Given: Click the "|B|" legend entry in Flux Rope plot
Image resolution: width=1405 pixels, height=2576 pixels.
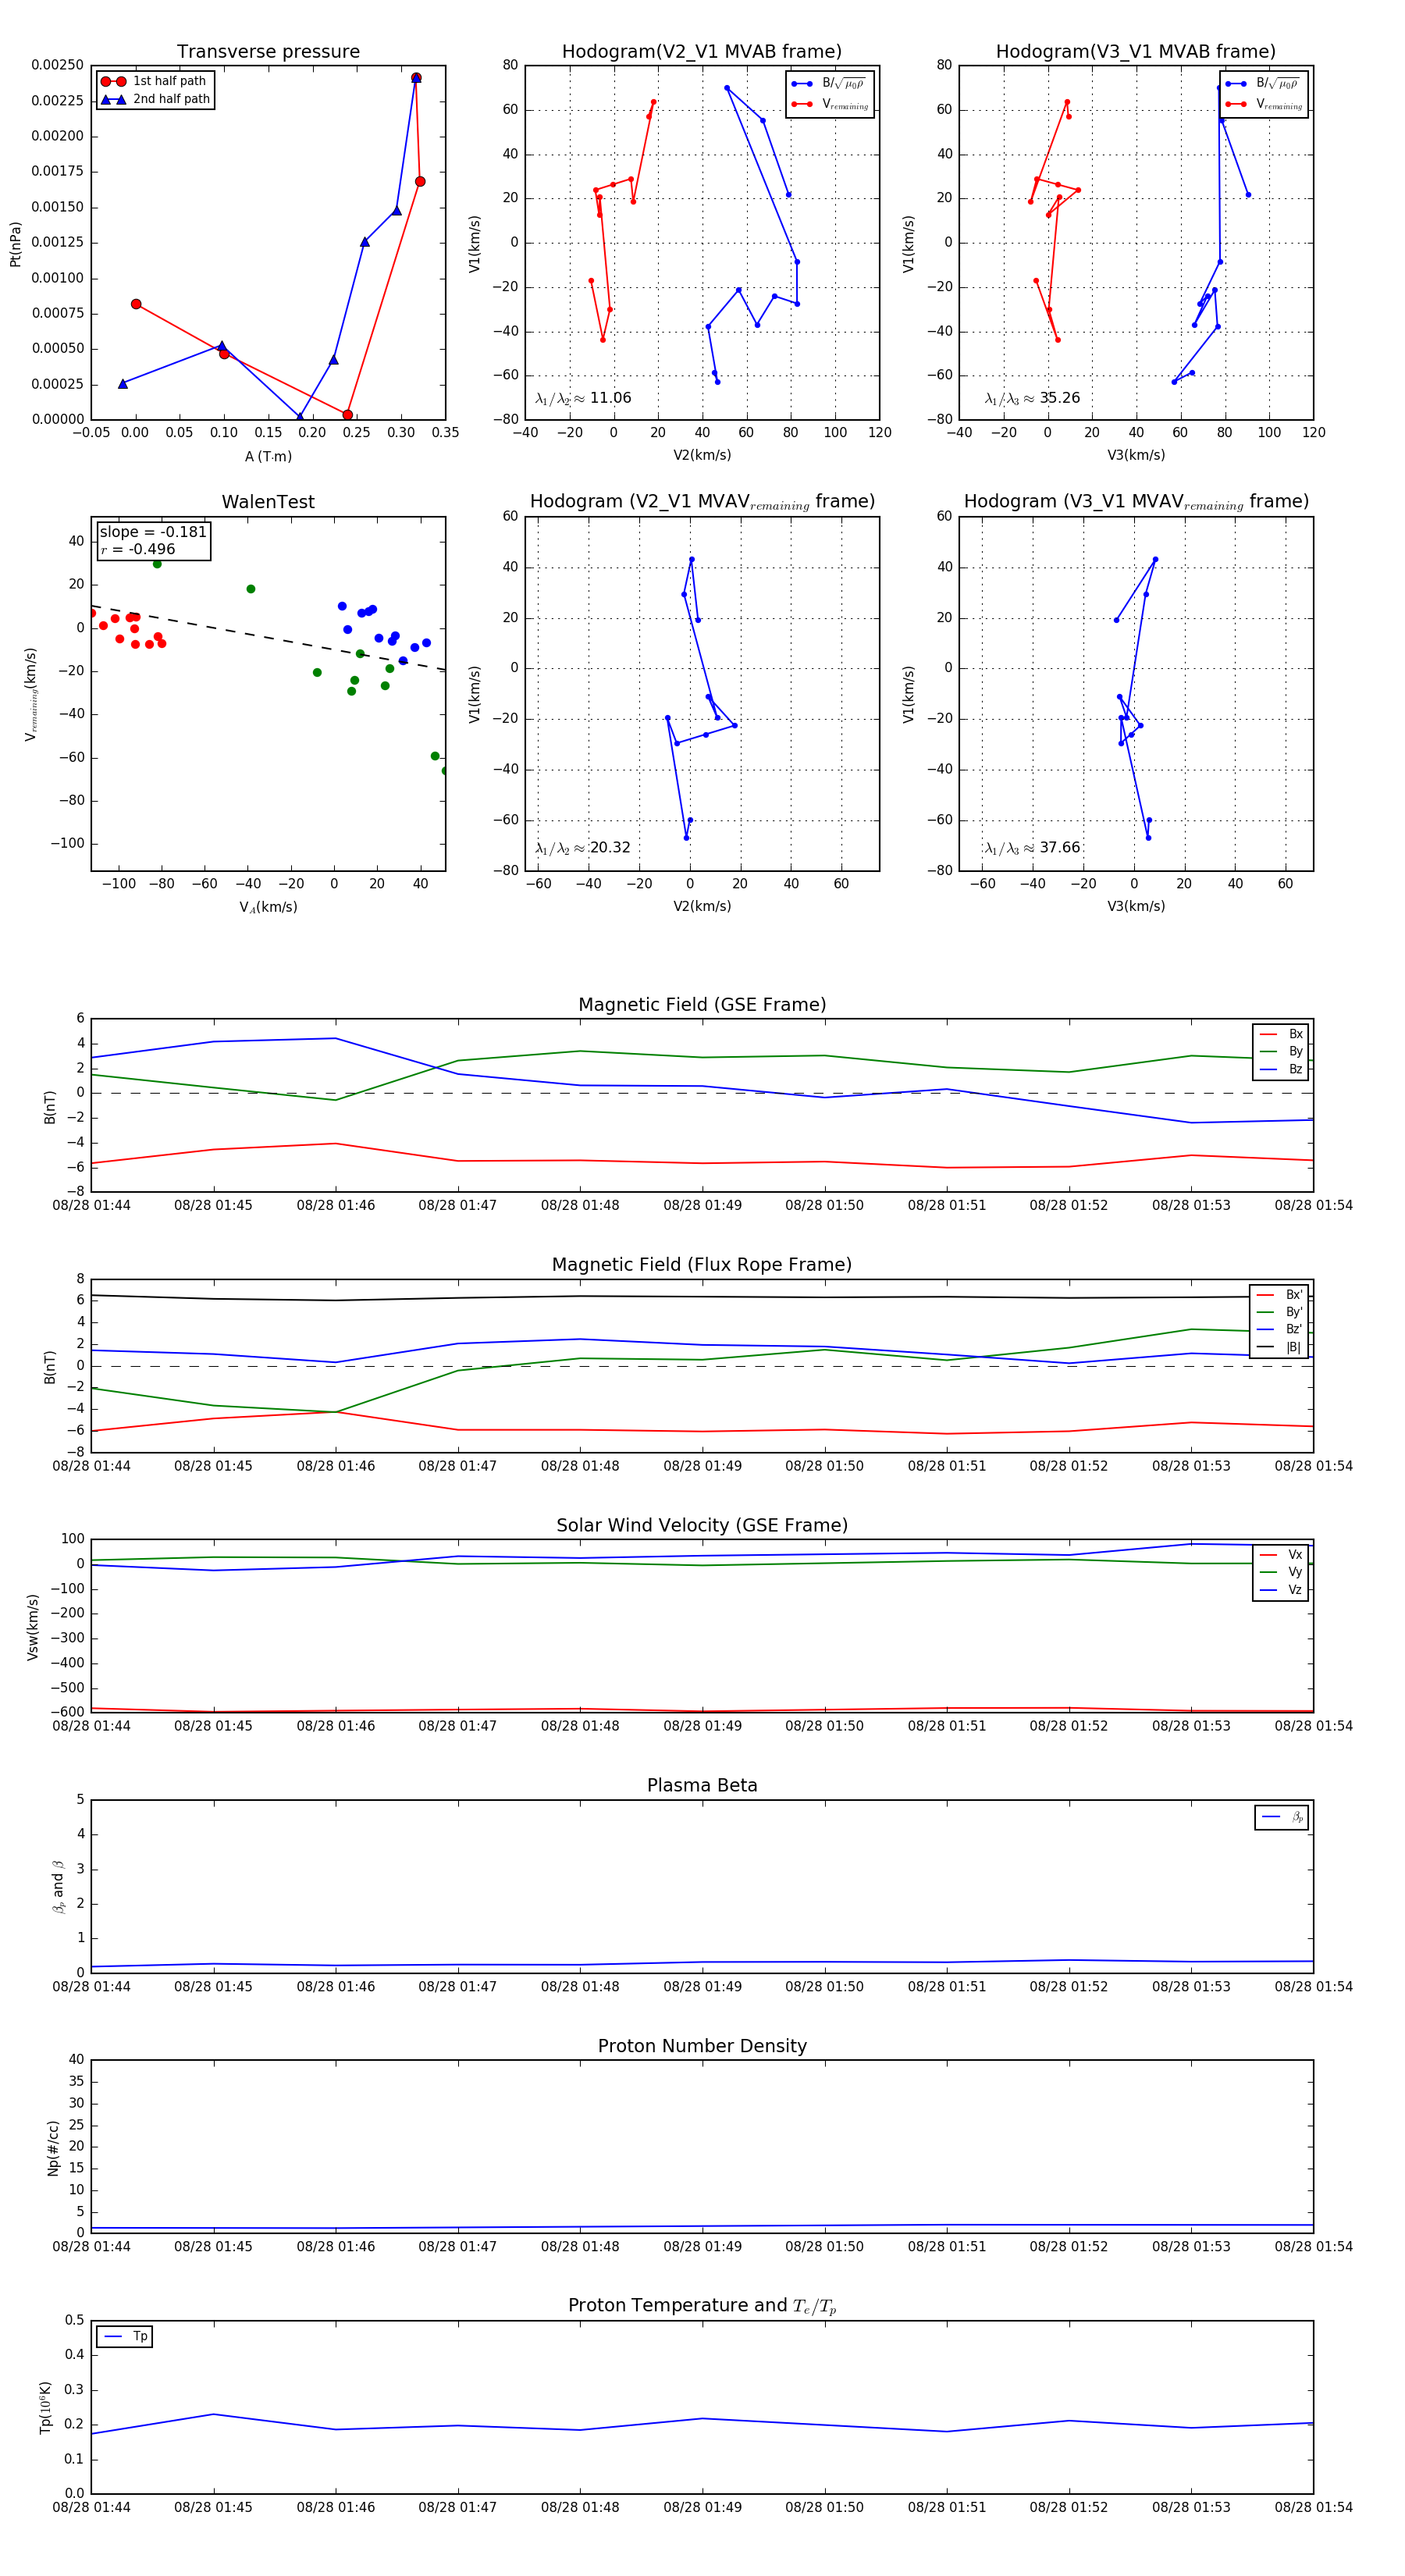Looking at the screenshot, I should tap(1279, 1347).
